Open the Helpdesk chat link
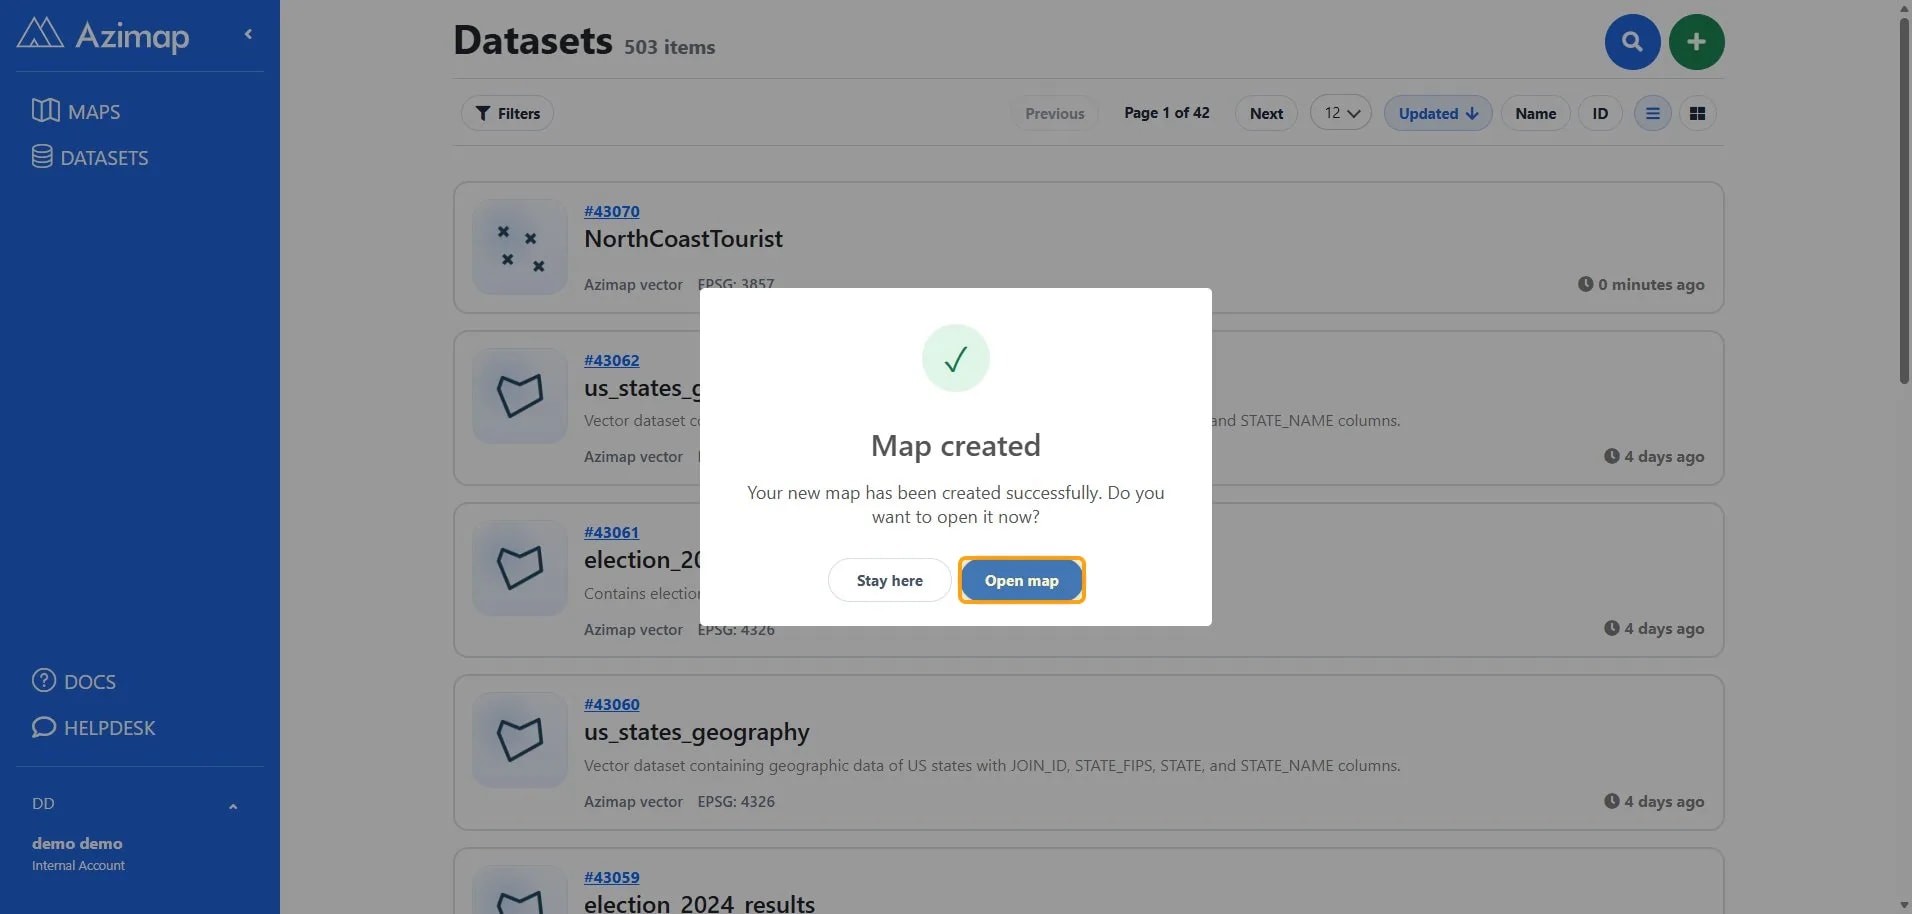1912x914 pixels. (x=94, y=727)
